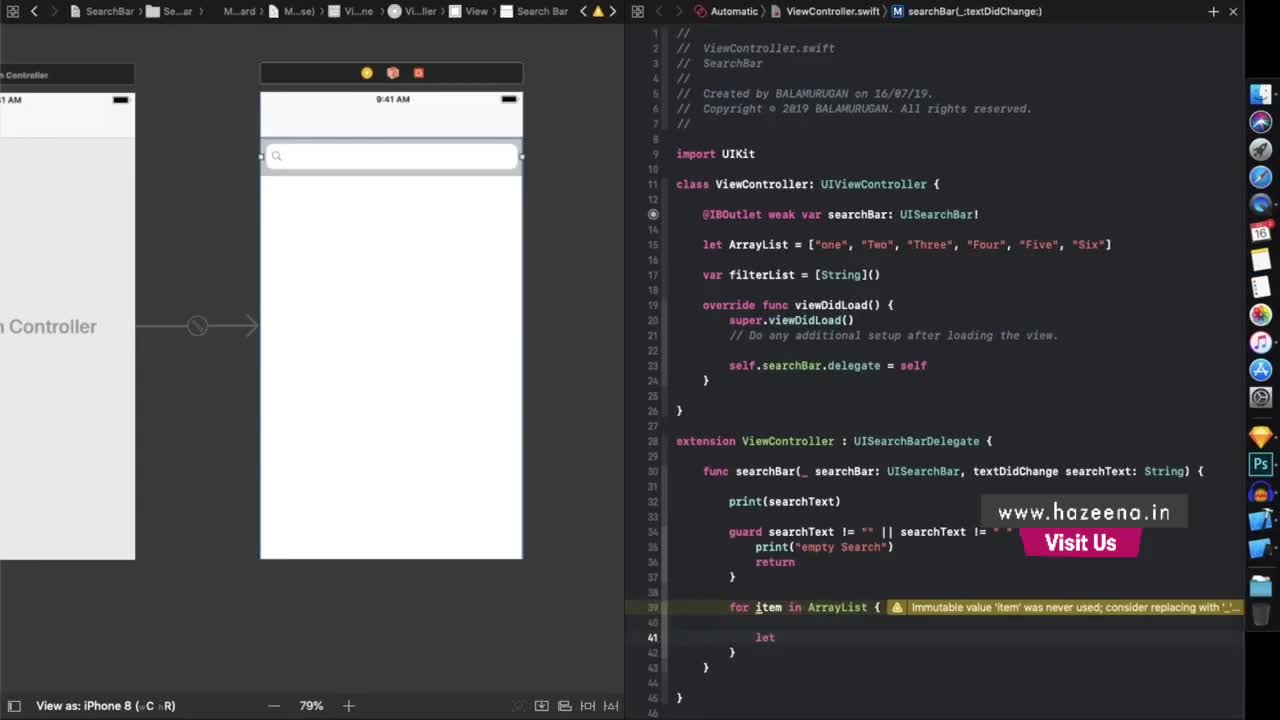Open the related items grid in storyboard editor
The height and width of the screenshot is (720, 1280).
point(13,11)
